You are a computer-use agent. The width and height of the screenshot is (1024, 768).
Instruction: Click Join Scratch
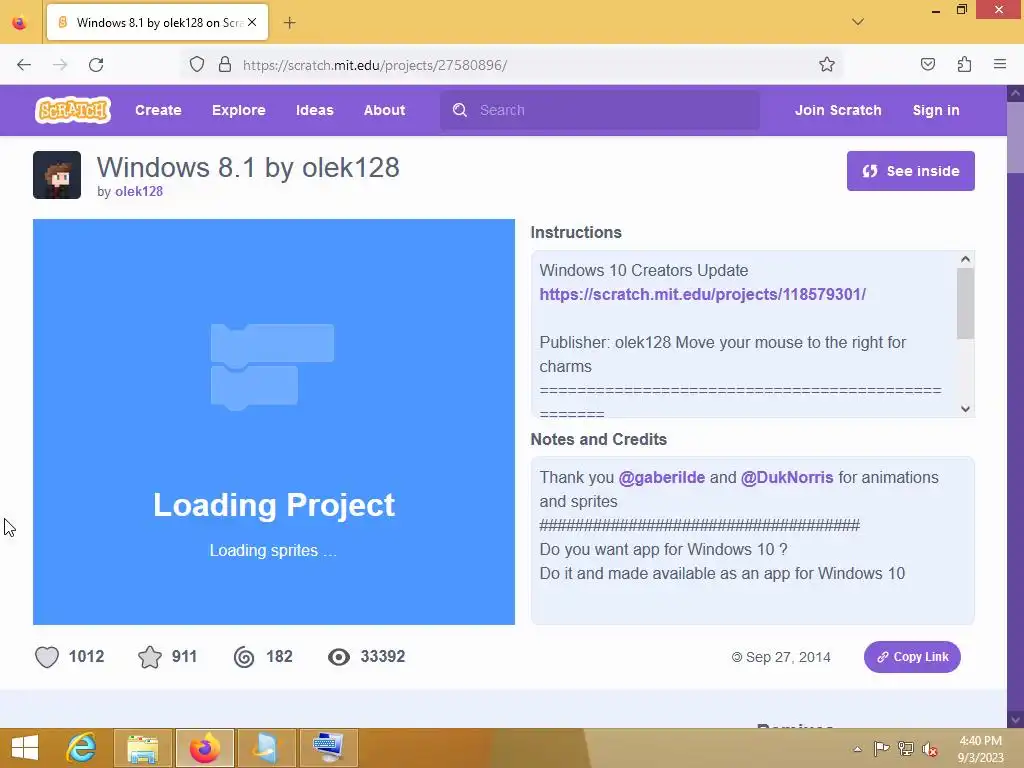pos(838,110)
